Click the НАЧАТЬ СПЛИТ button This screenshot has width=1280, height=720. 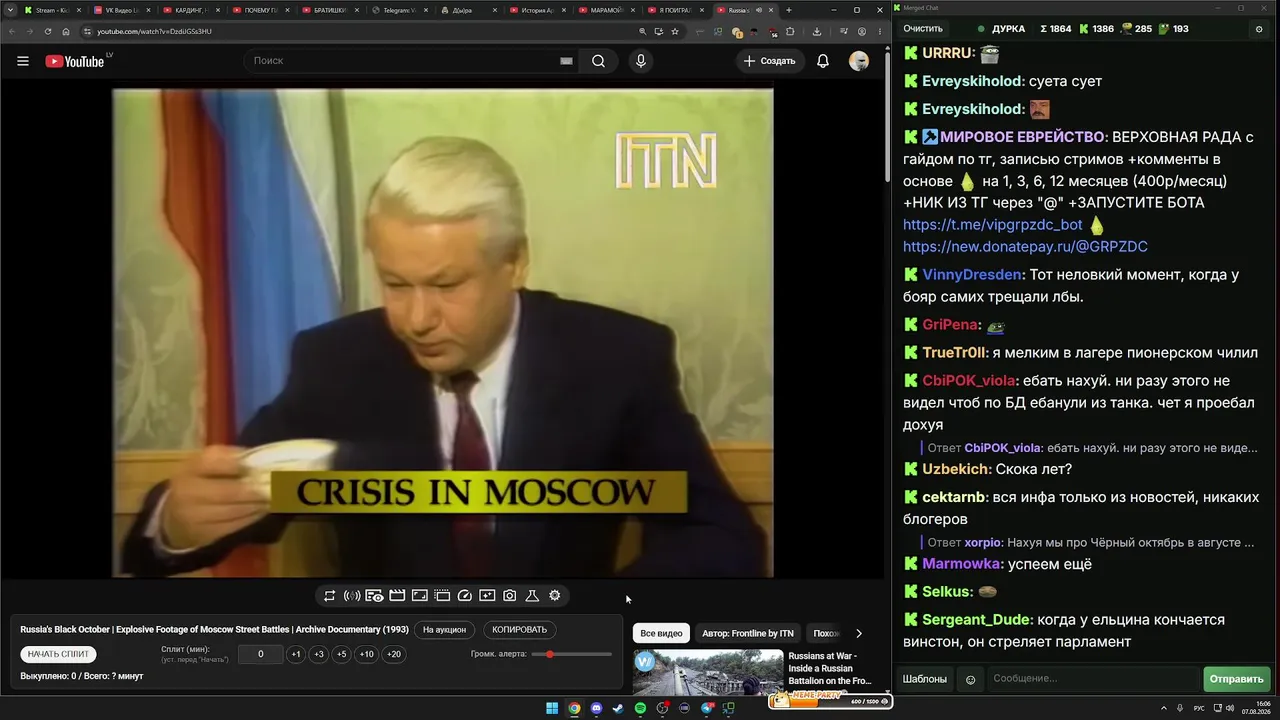point(58,654)
